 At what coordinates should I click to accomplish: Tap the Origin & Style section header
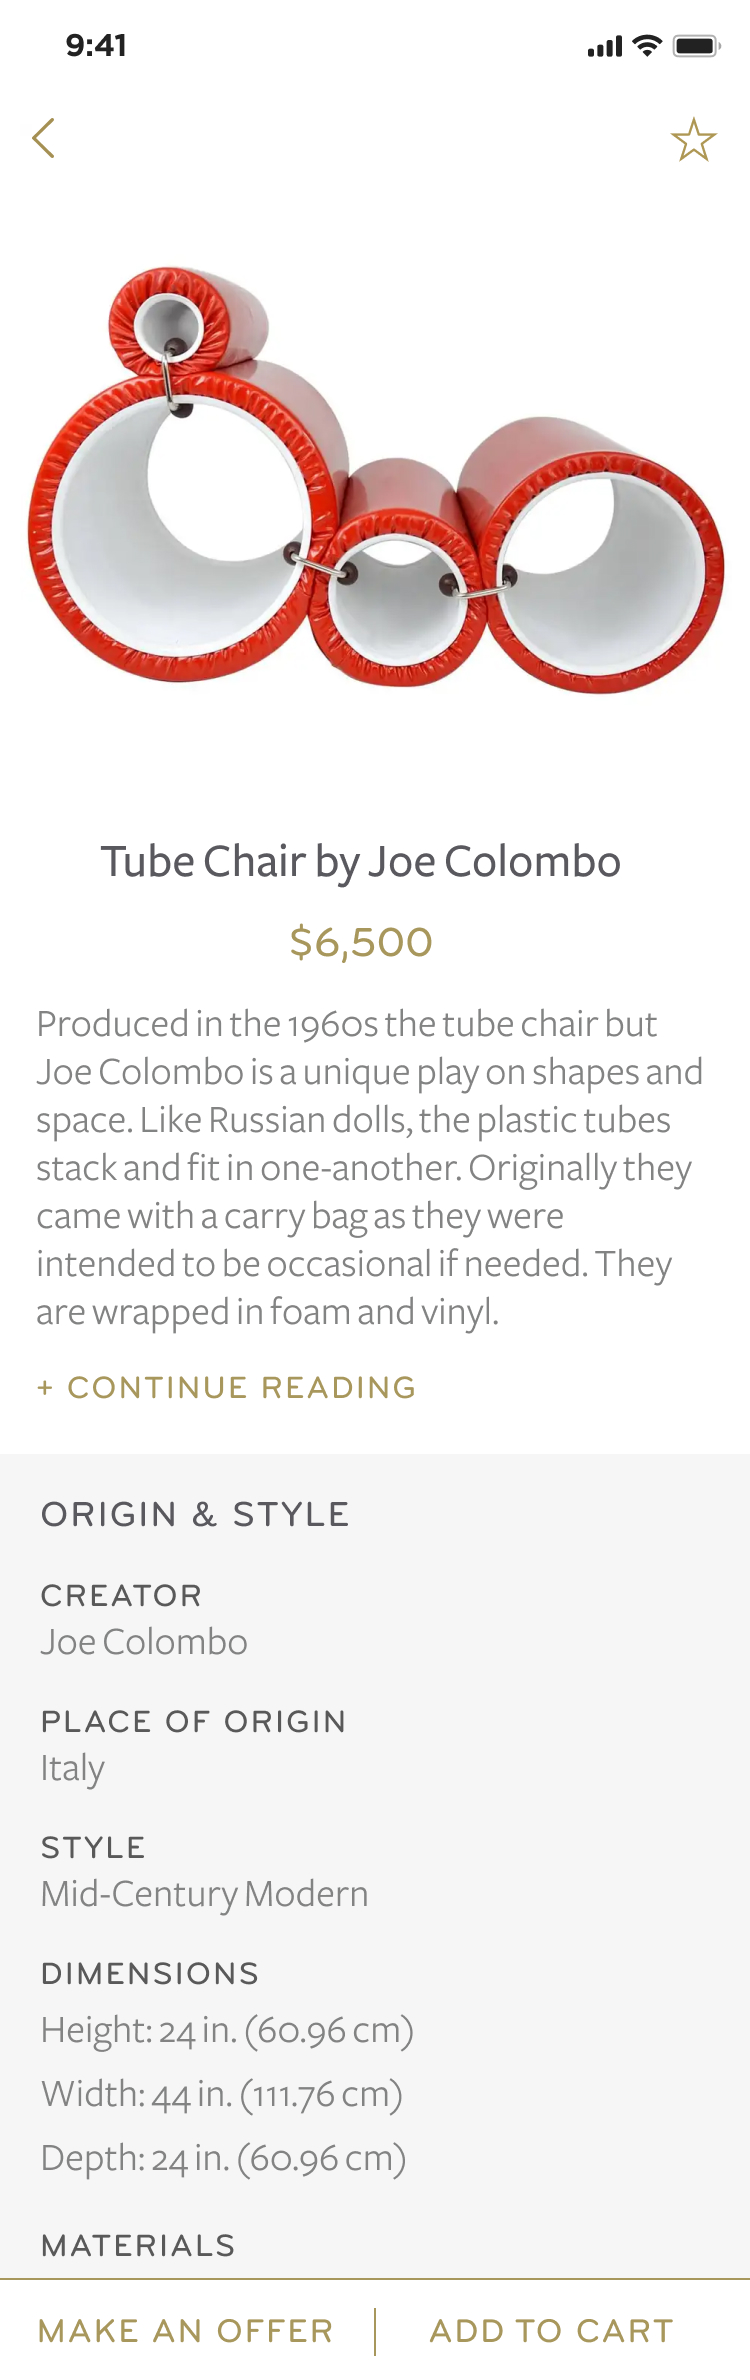coord(195,1514)
